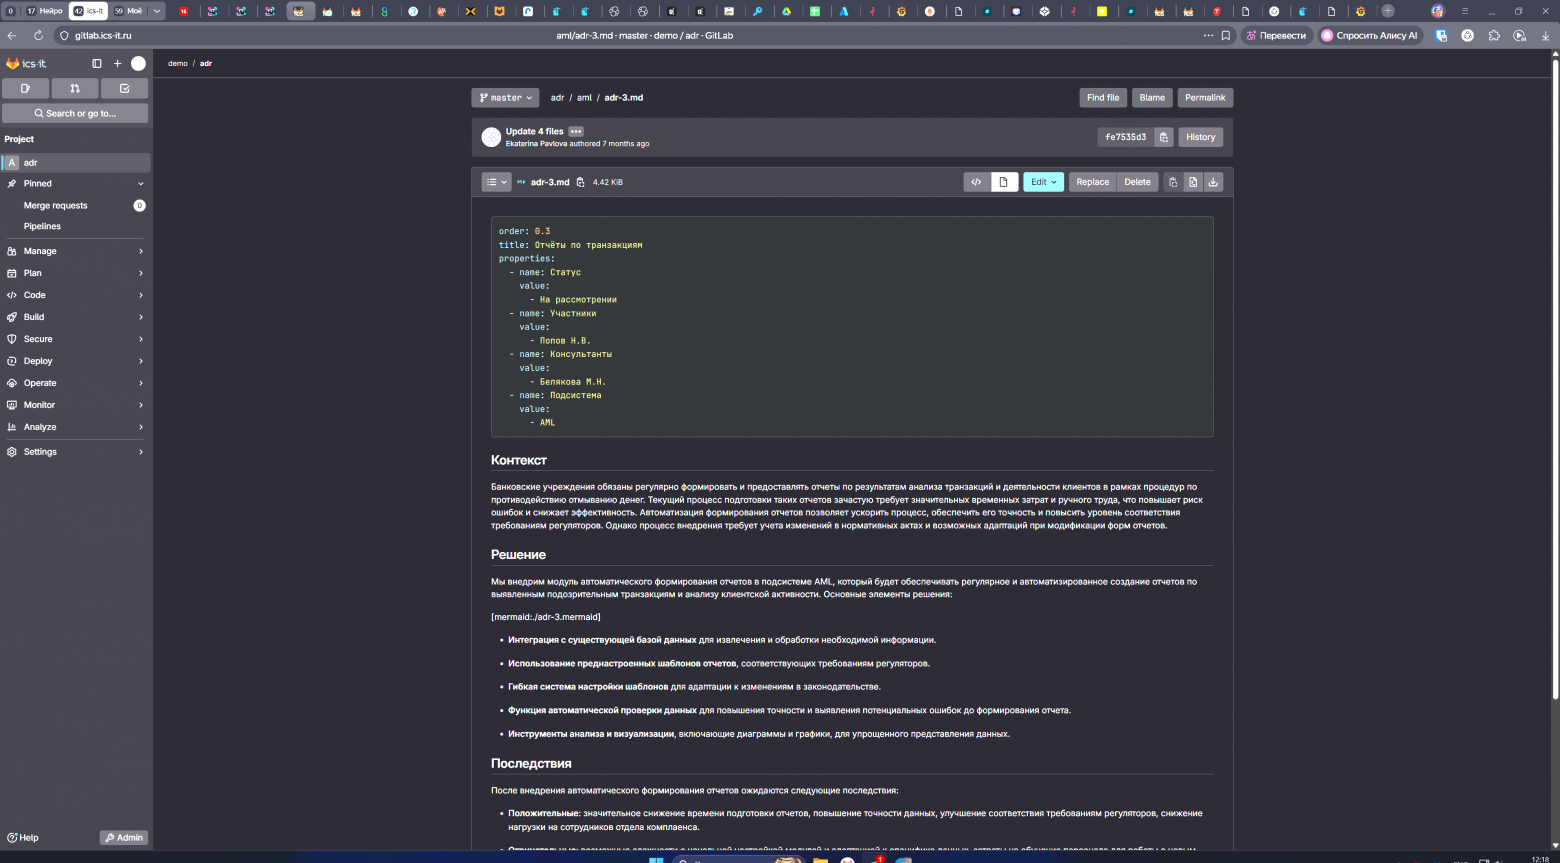The image size is (1560, 863).
Task: Switch to source code view
Action: pos(976,182)
